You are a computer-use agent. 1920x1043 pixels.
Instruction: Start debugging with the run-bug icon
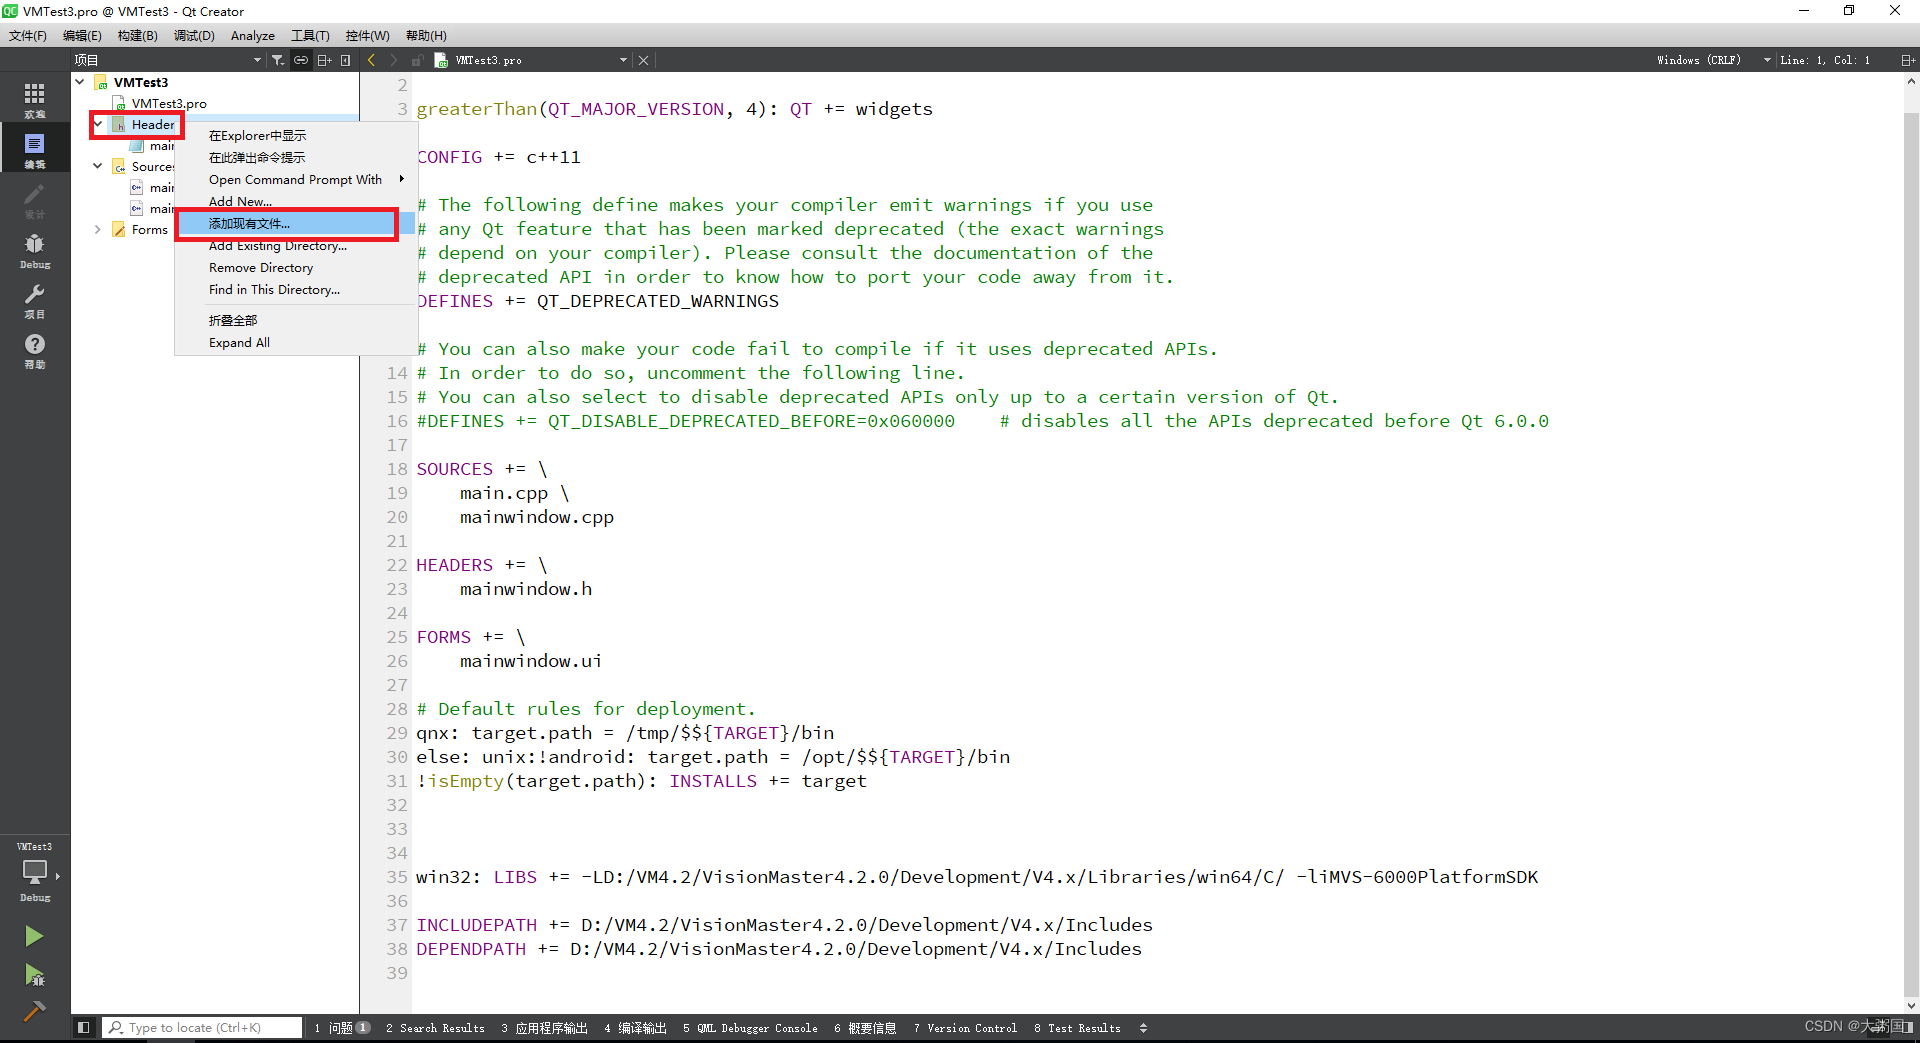pyautogui.click(x=34, y=975)
